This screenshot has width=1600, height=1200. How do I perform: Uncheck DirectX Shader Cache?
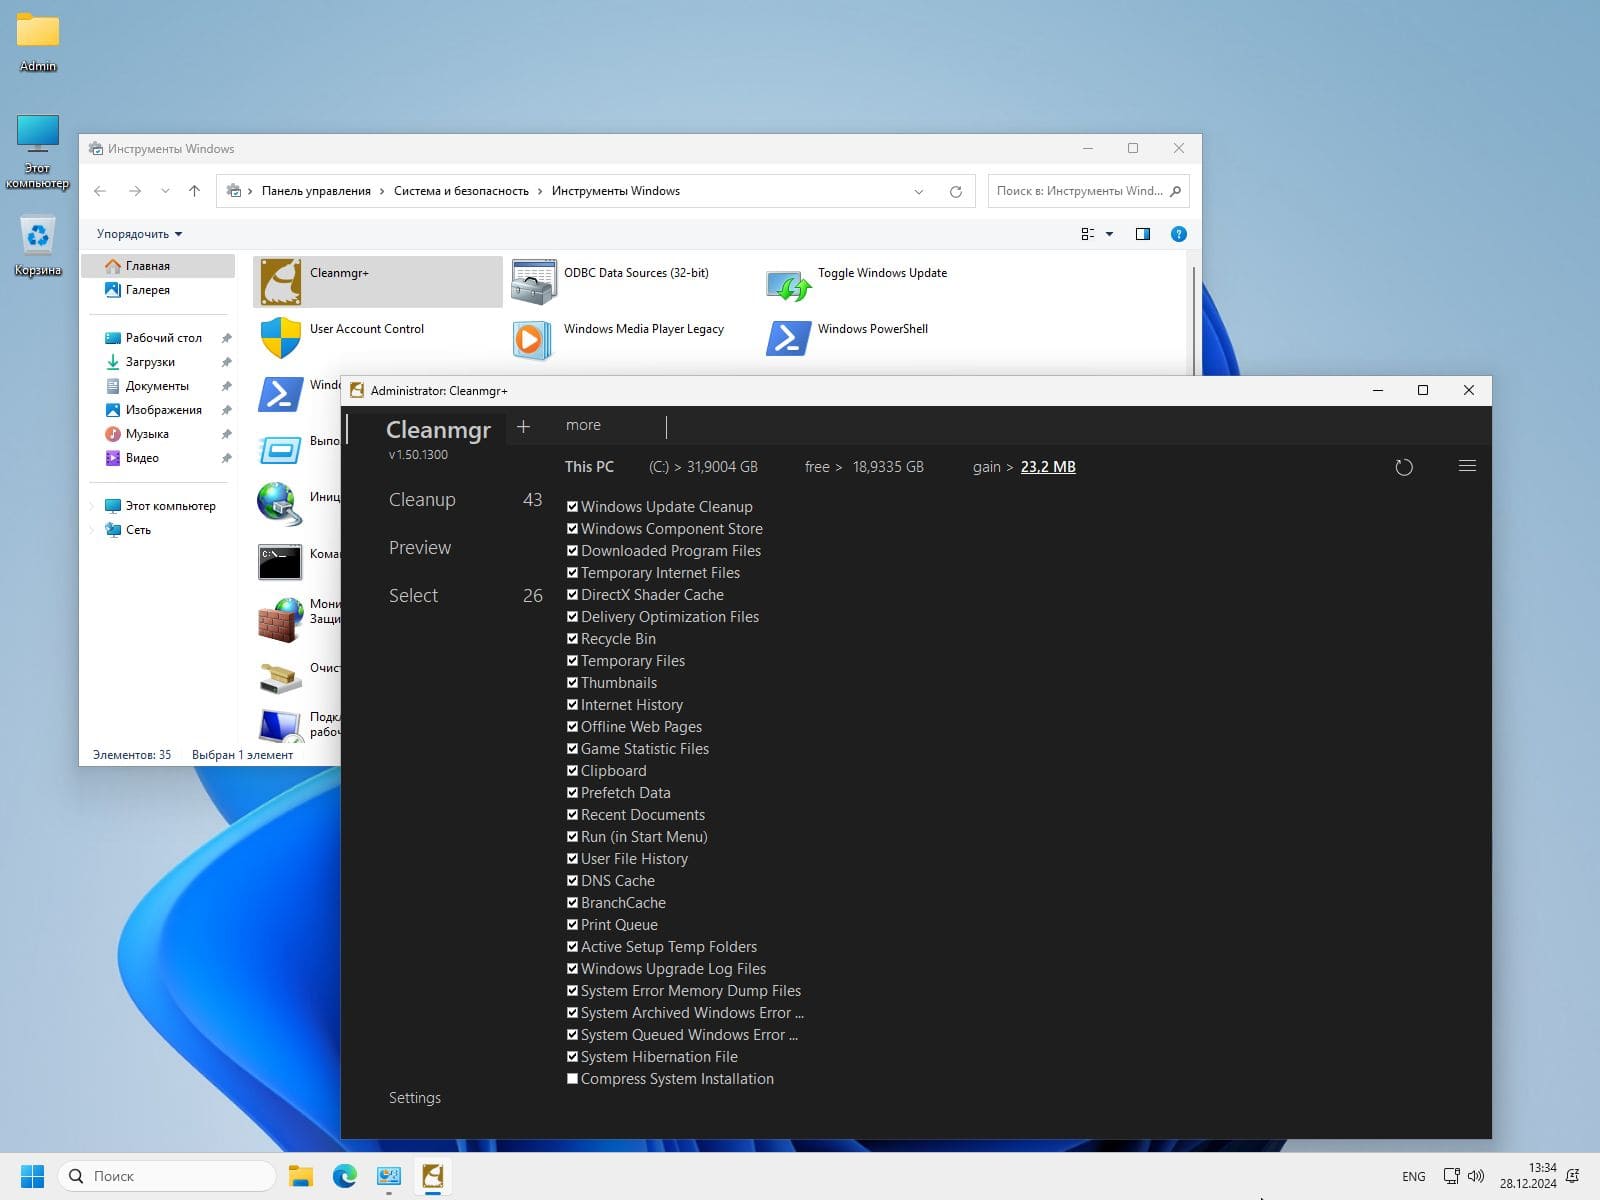pos(572,595)
